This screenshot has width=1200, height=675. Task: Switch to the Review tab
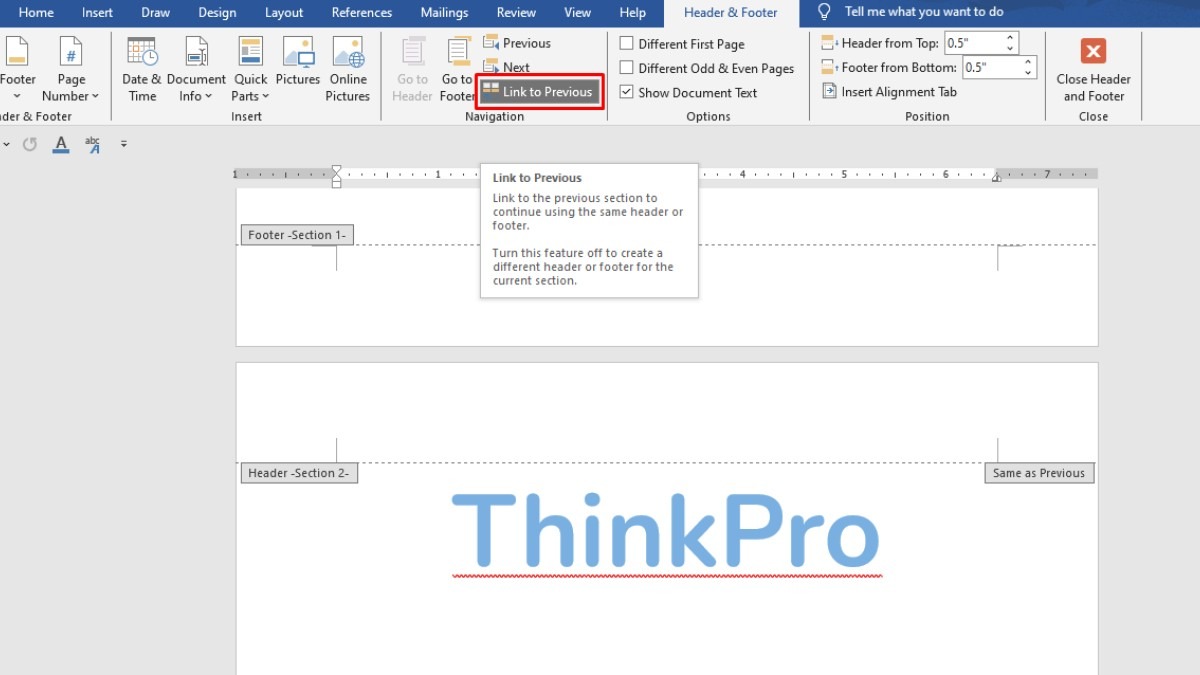[516, 12]
